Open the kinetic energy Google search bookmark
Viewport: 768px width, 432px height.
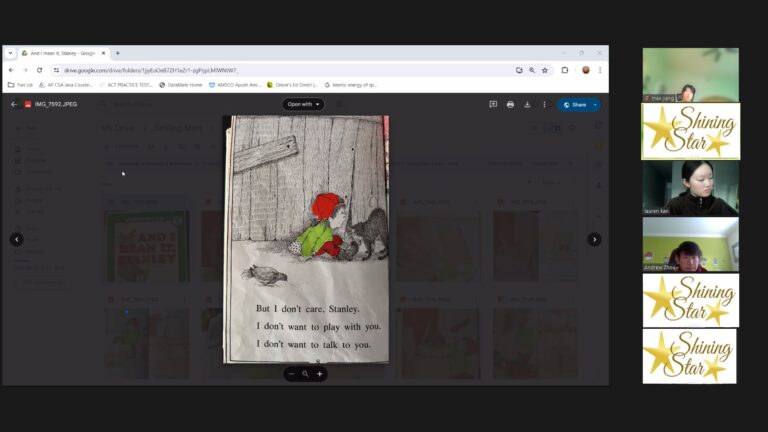(351, 85)
